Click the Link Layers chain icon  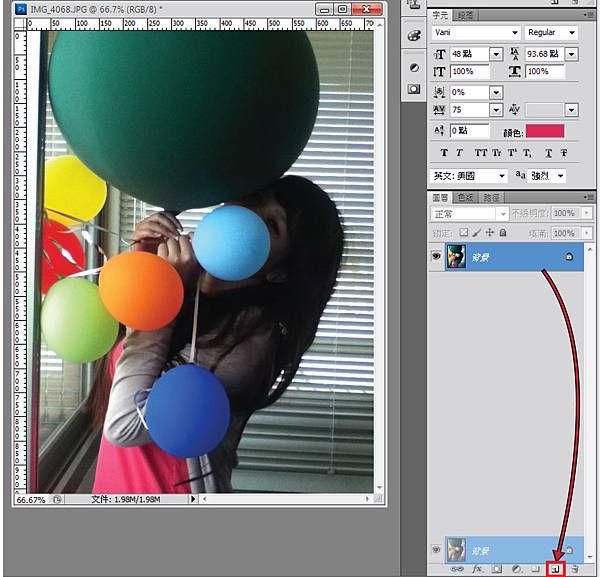459,568
